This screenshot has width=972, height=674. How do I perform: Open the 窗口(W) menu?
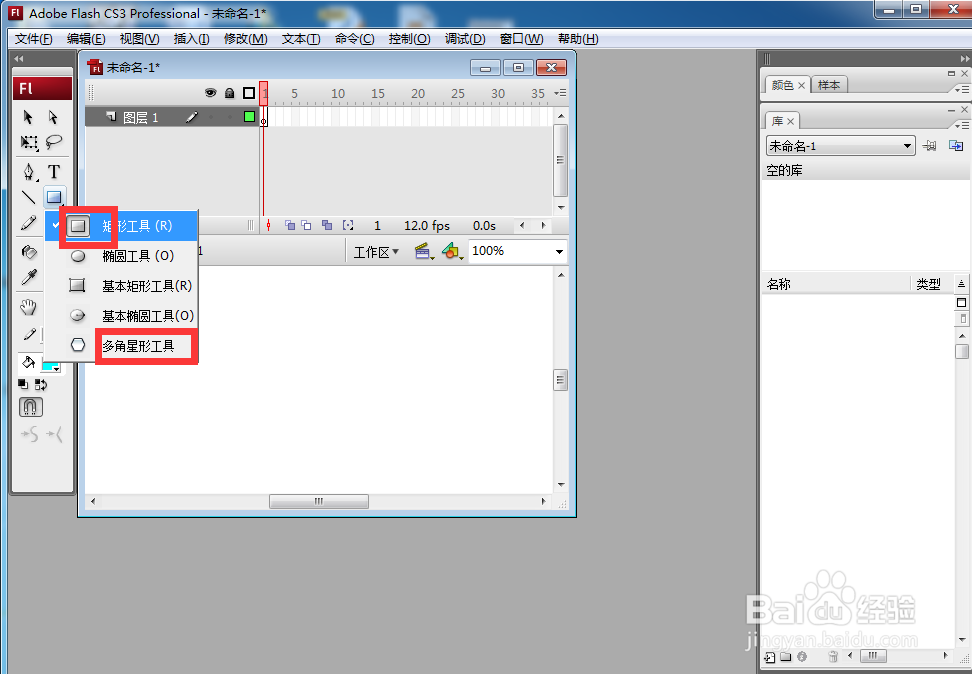[x=521, y=38]
